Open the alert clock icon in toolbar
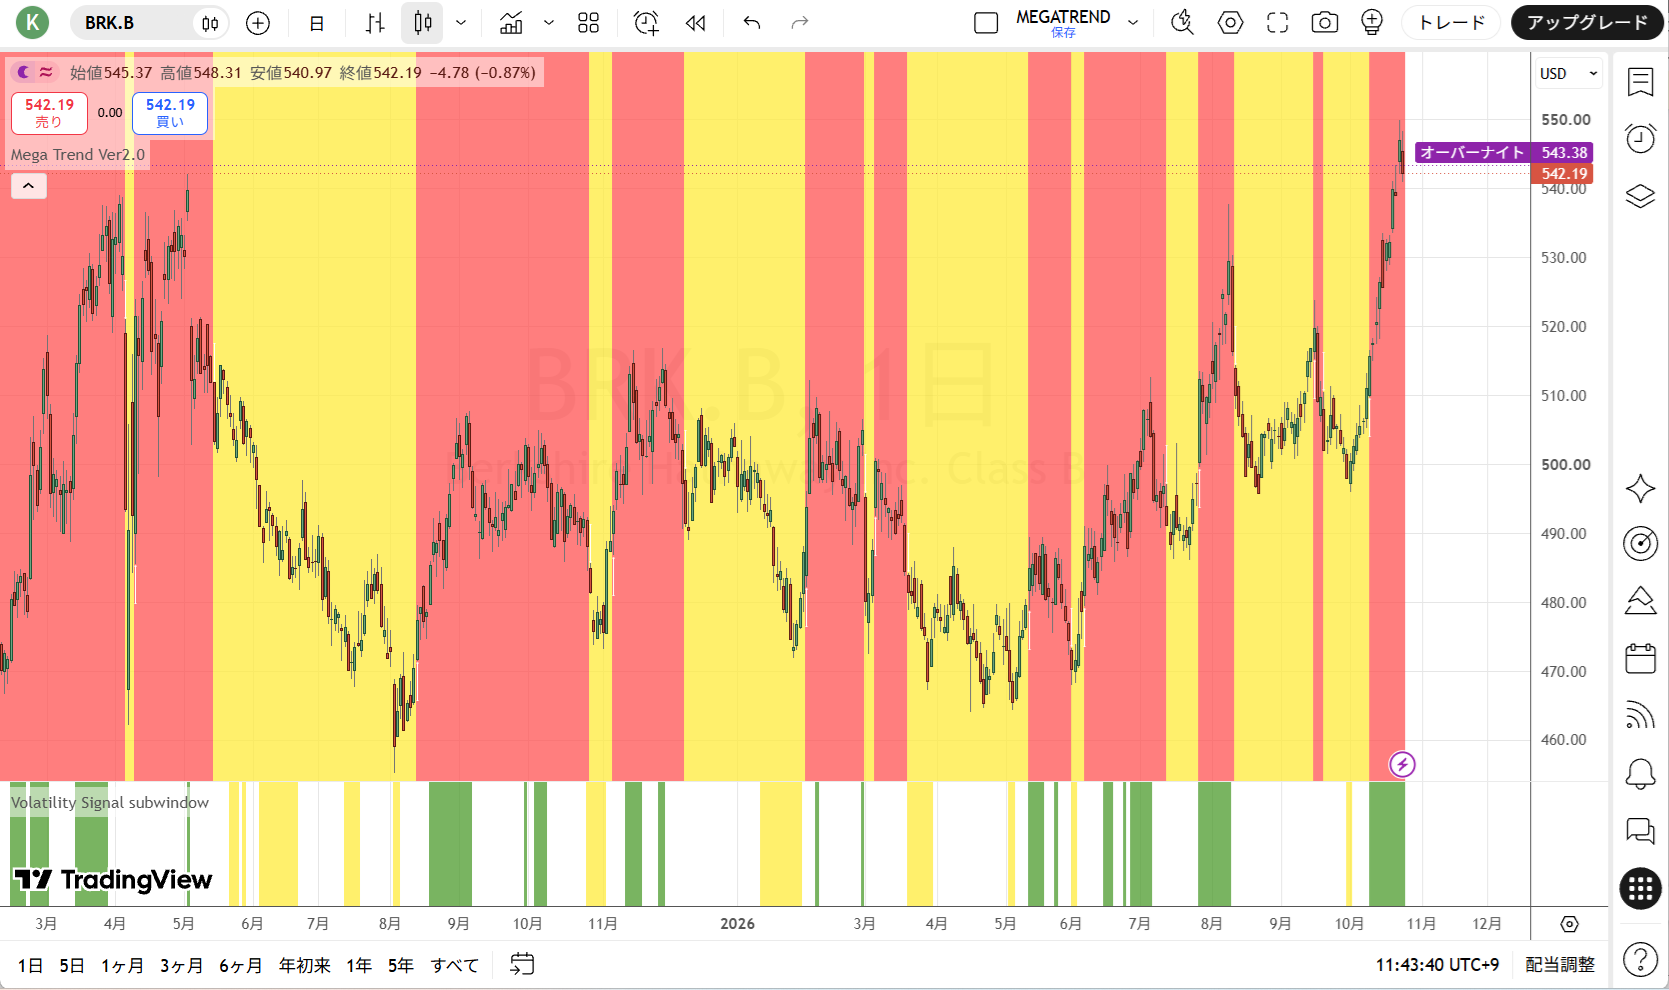 [646, 23]
